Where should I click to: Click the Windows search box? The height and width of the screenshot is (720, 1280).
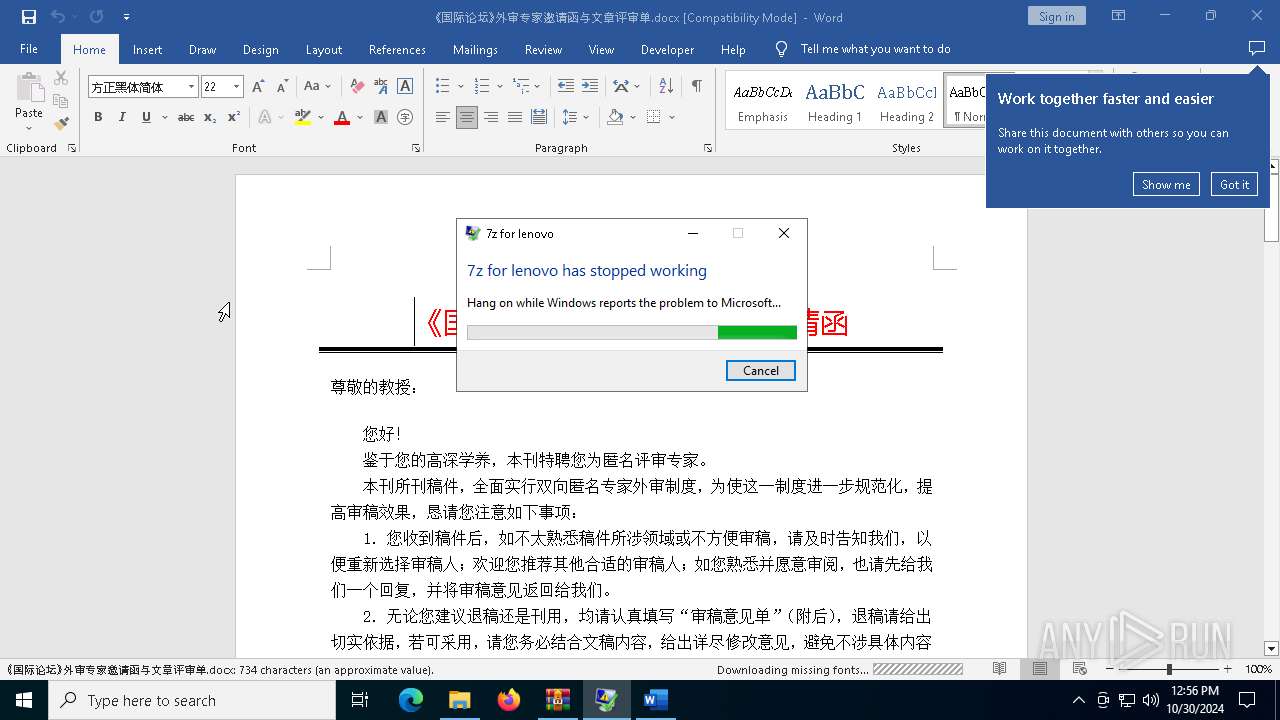click(192, 700)
